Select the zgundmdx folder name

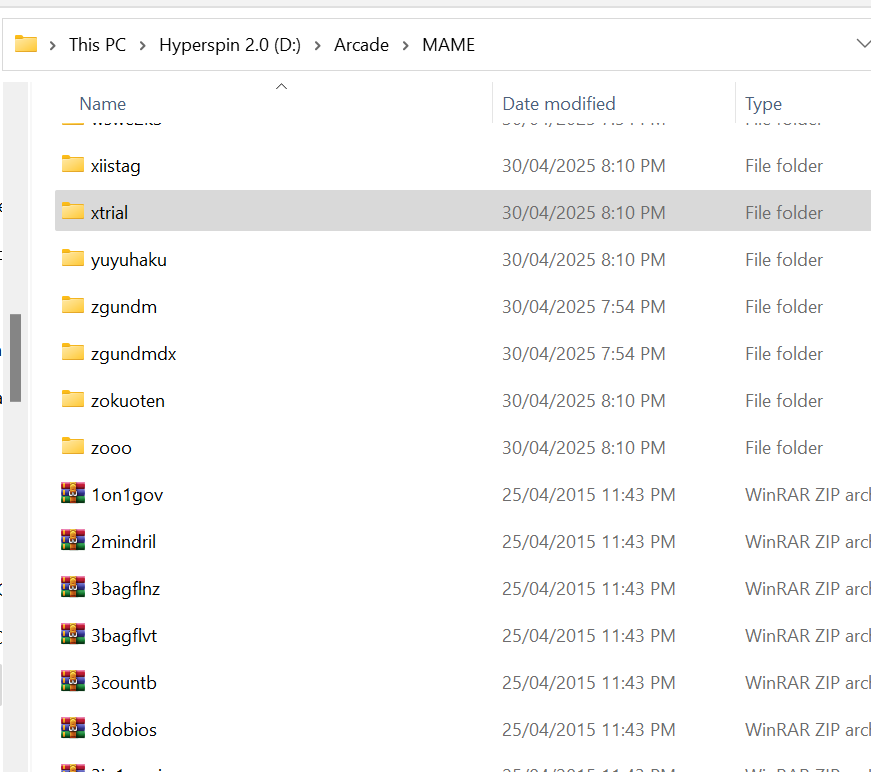pyautogui.click(x=134, y=354)
